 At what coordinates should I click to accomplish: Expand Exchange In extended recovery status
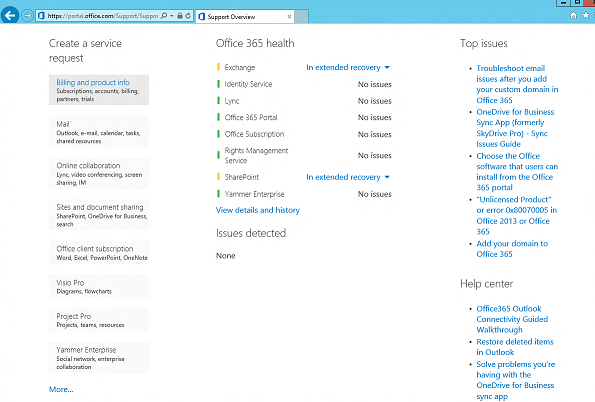pyautogui.click(x=348, y=67)
